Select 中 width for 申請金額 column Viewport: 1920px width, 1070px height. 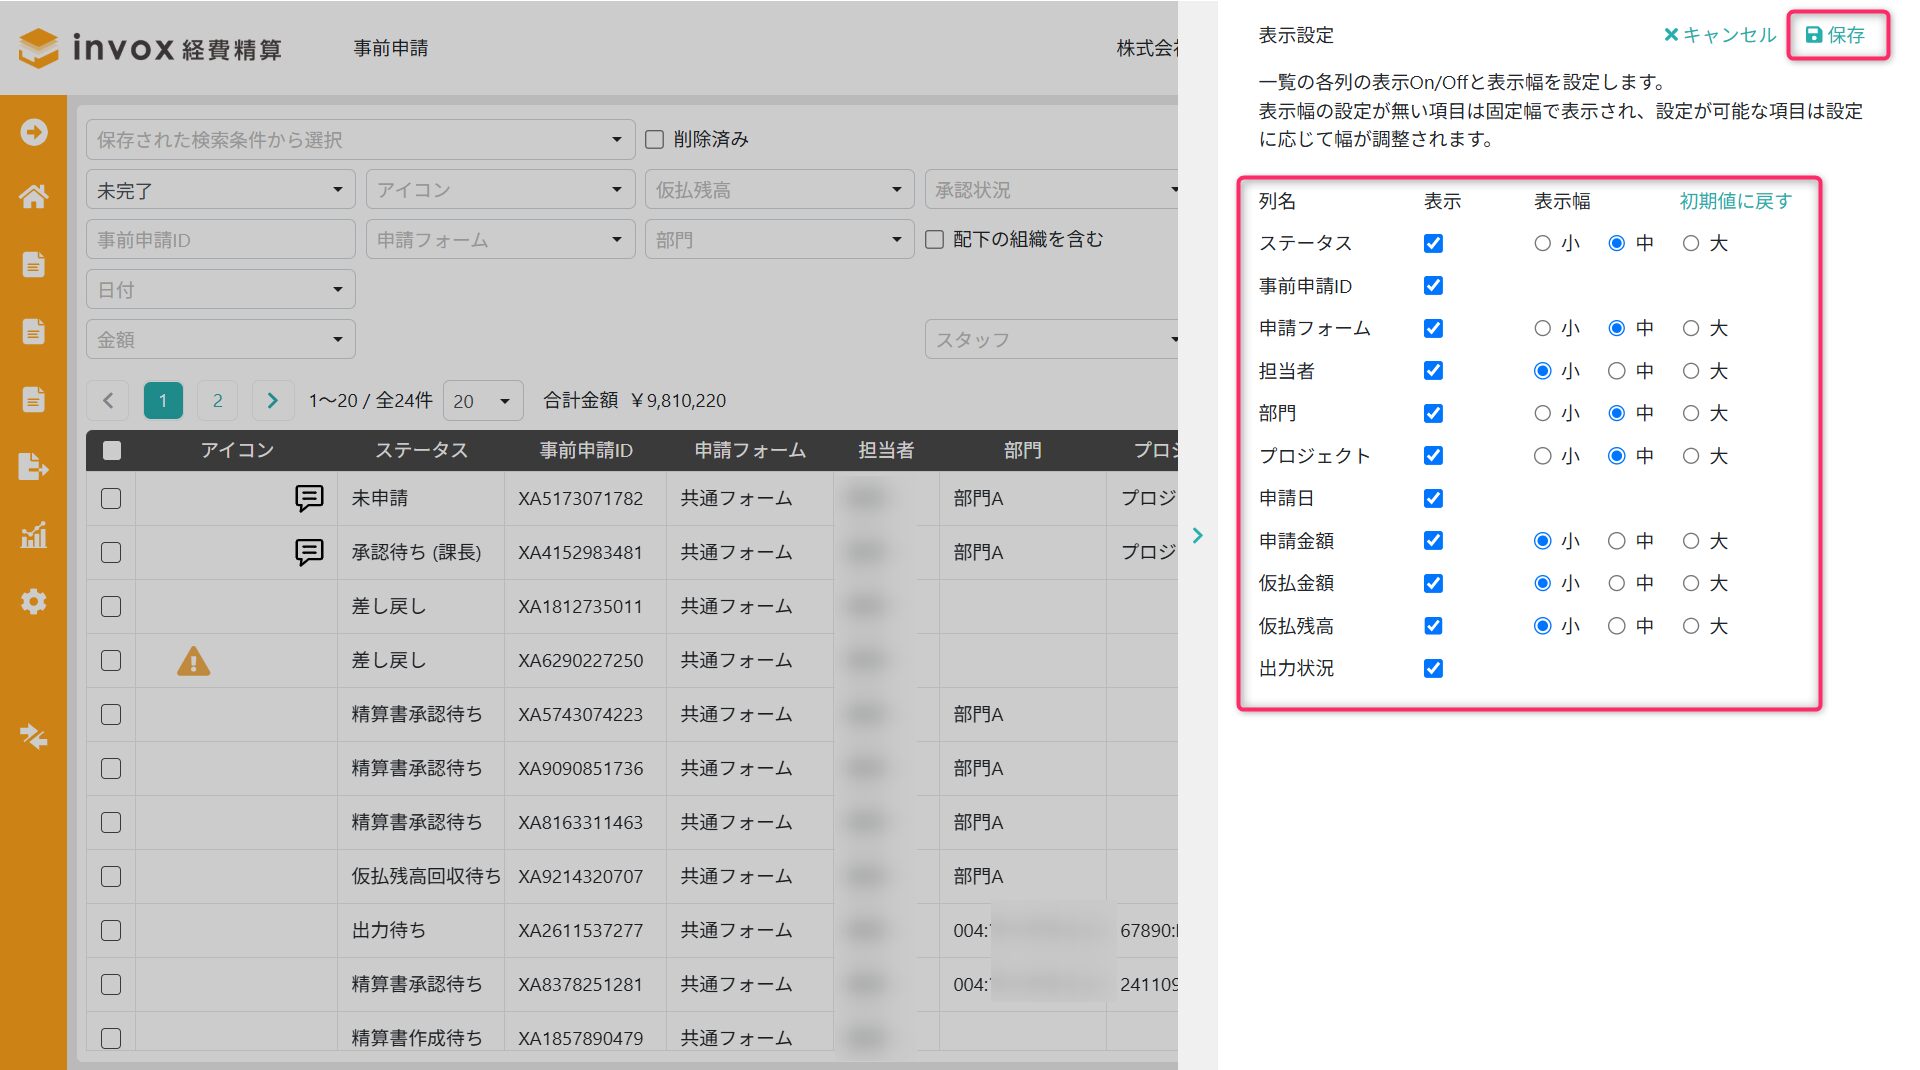coord(1617,541)
